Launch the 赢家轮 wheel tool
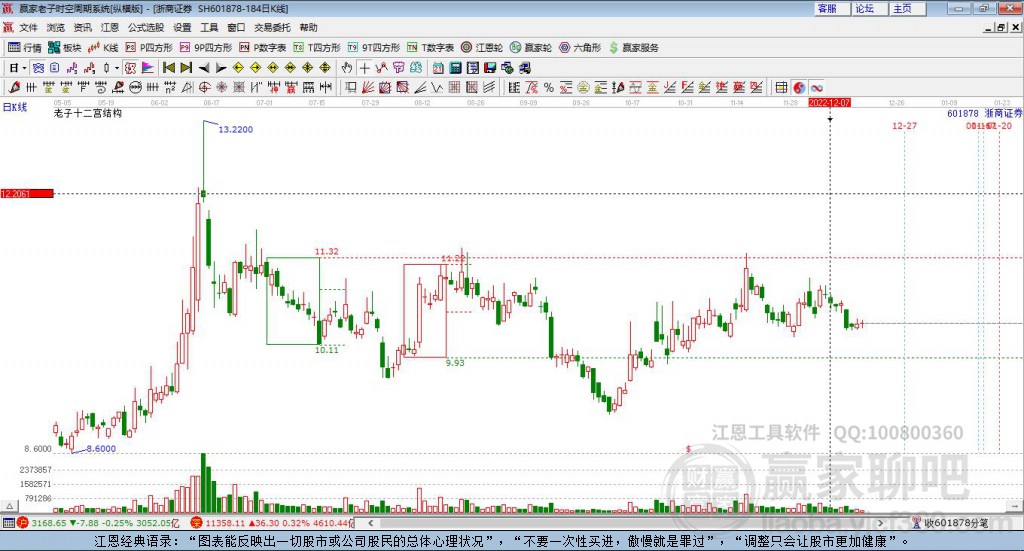Screen dimensions: 1024x551 pos(531,48)
